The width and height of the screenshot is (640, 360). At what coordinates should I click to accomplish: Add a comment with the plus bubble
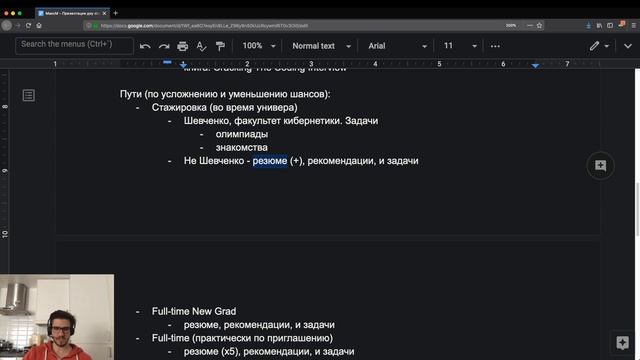[600, 165]
